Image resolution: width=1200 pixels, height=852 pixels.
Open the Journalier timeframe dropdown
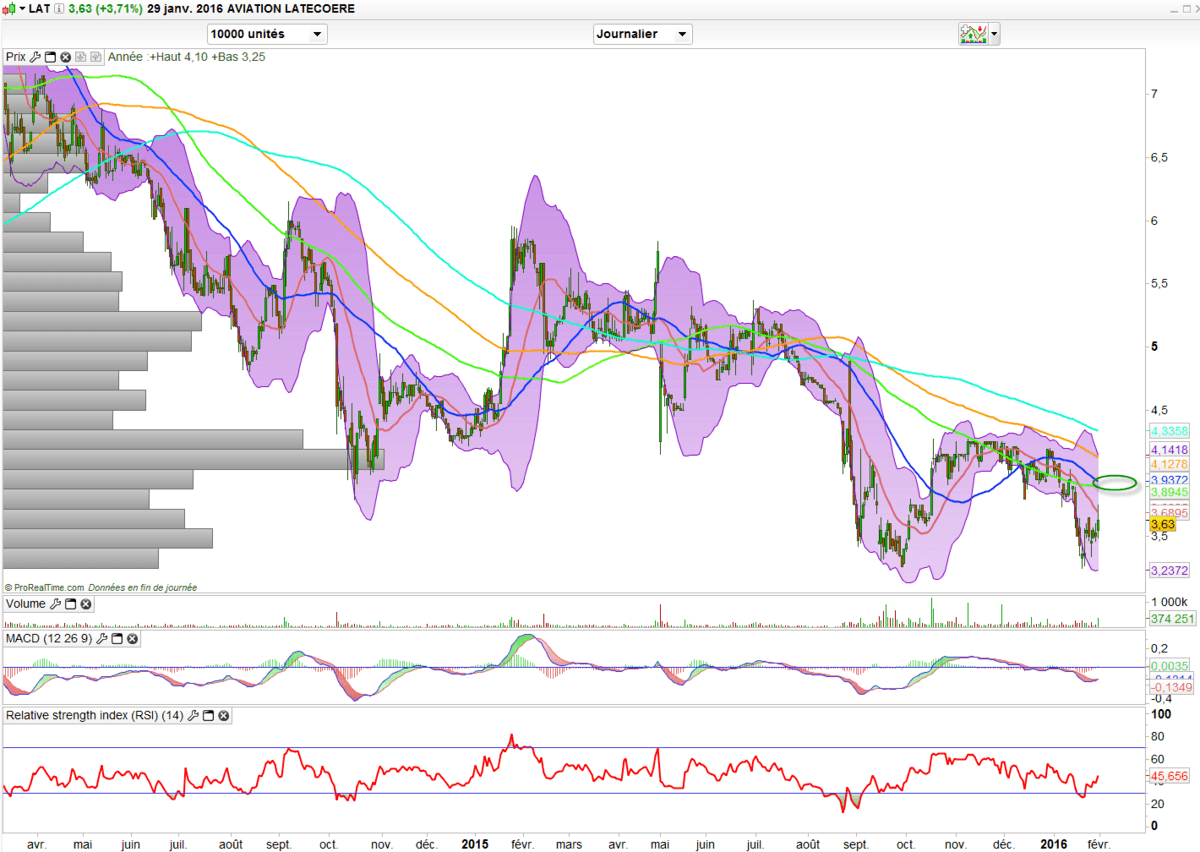(642, 34)
